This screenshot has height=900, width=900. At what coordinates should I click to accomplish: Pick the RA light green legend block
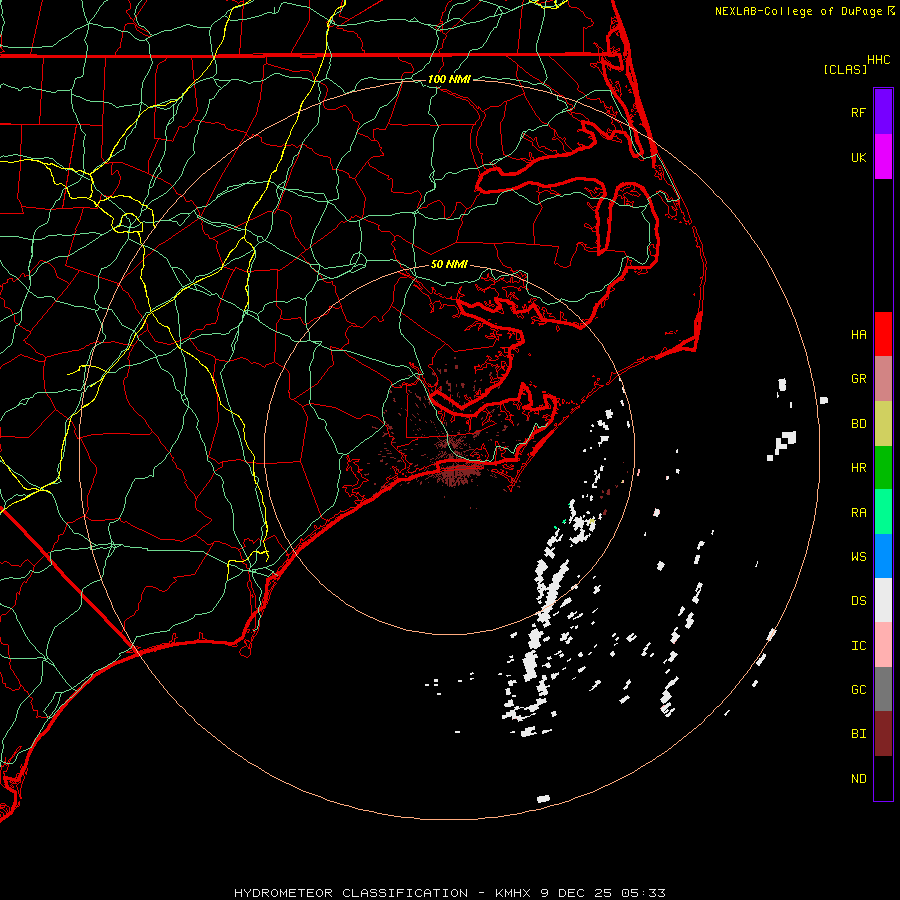pos(883,512)
